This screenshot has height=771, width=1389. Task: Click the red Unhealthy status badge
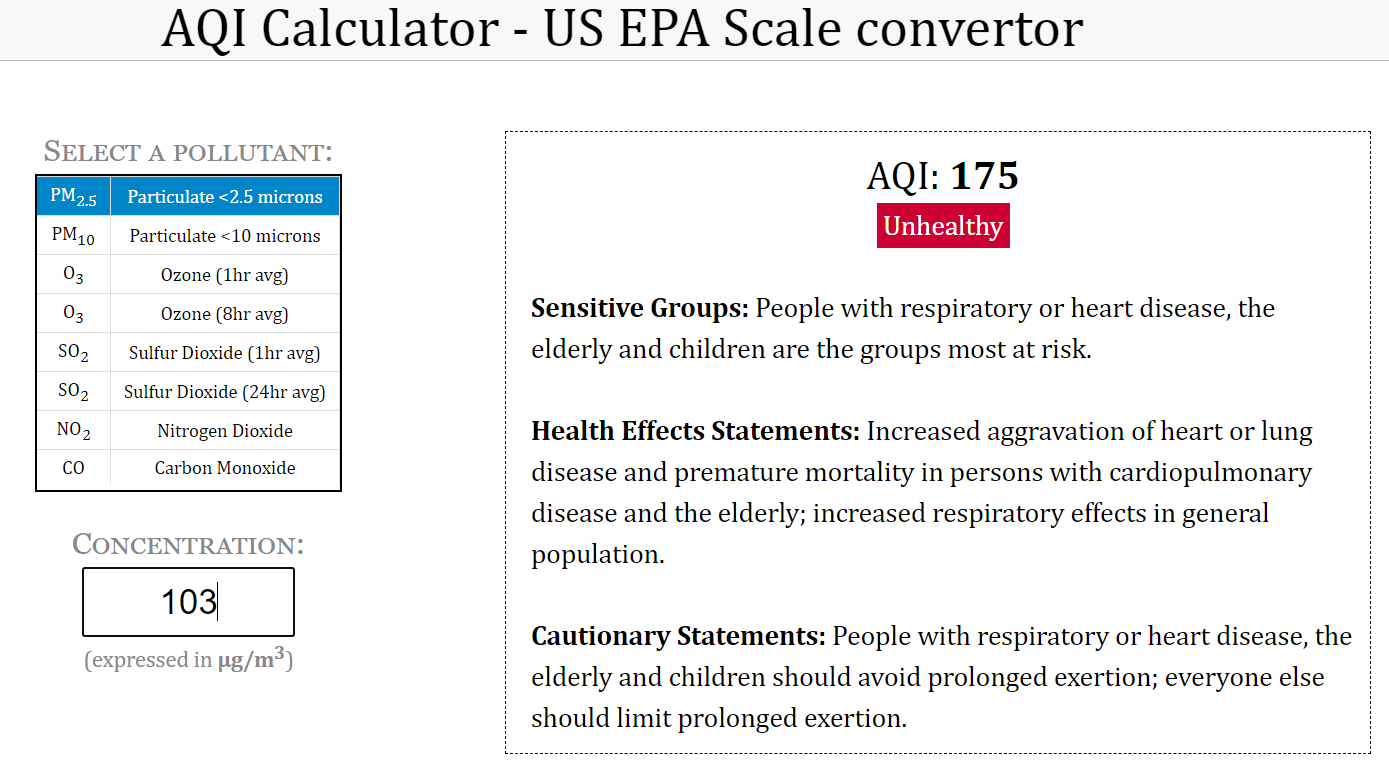coord(943,226)
